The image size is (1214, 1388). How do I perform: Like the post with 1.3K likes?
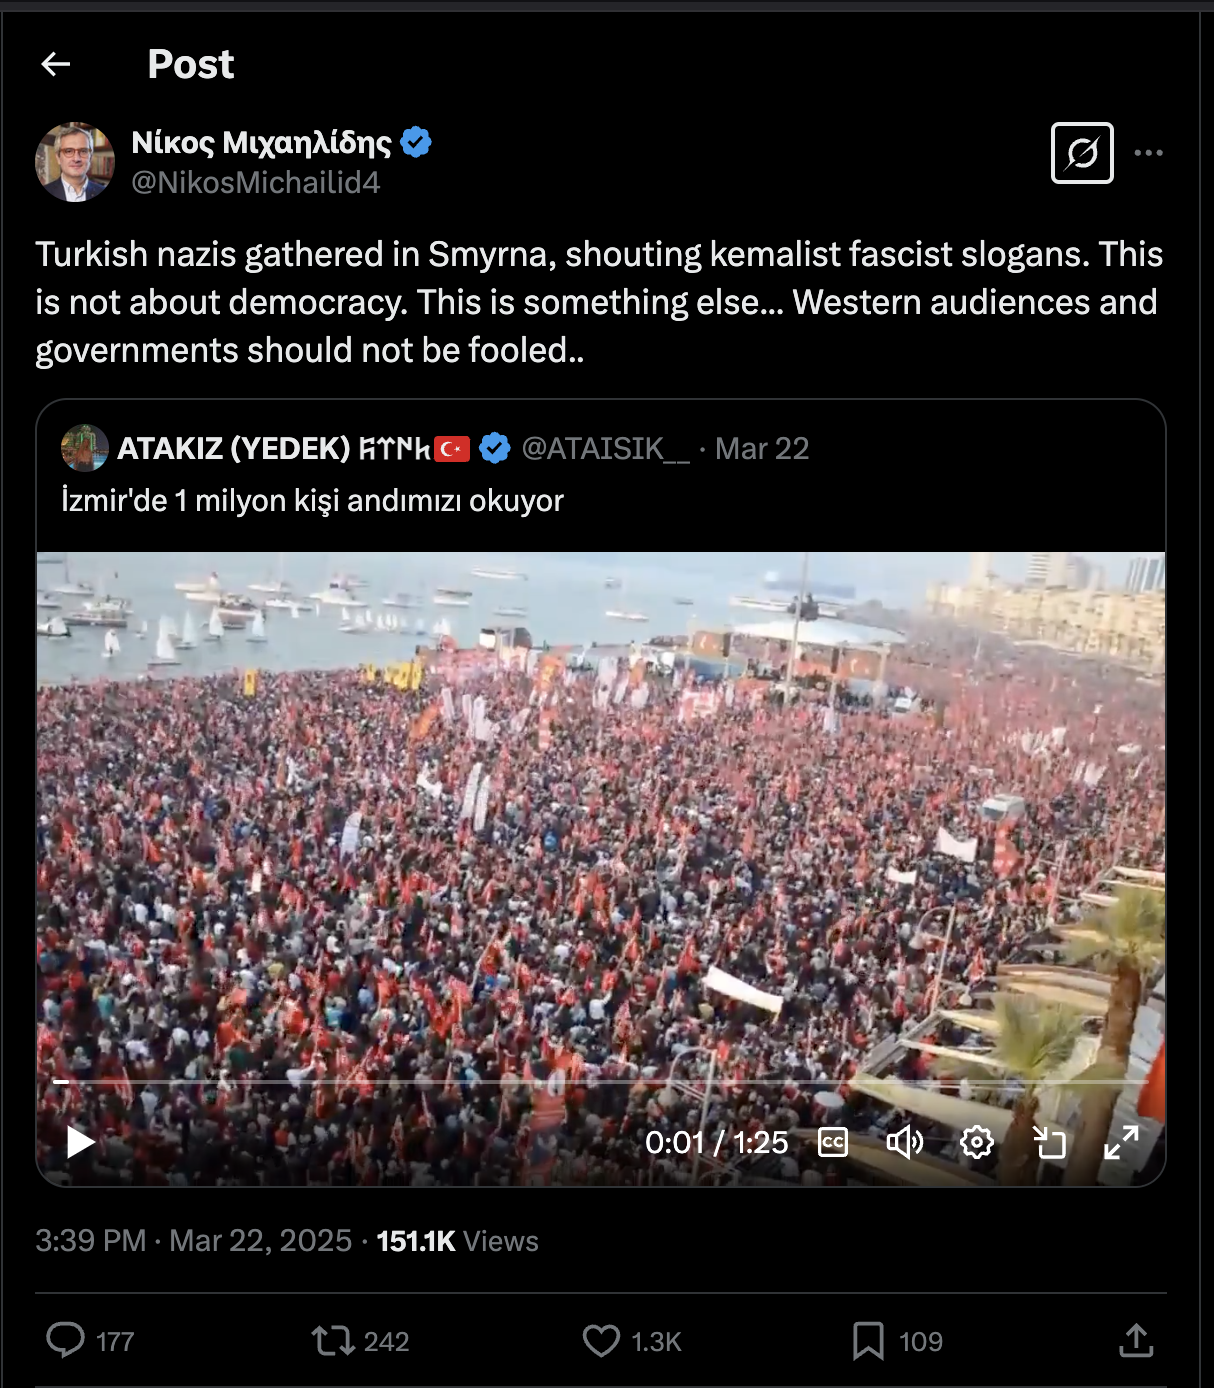tap(601, 1341)
